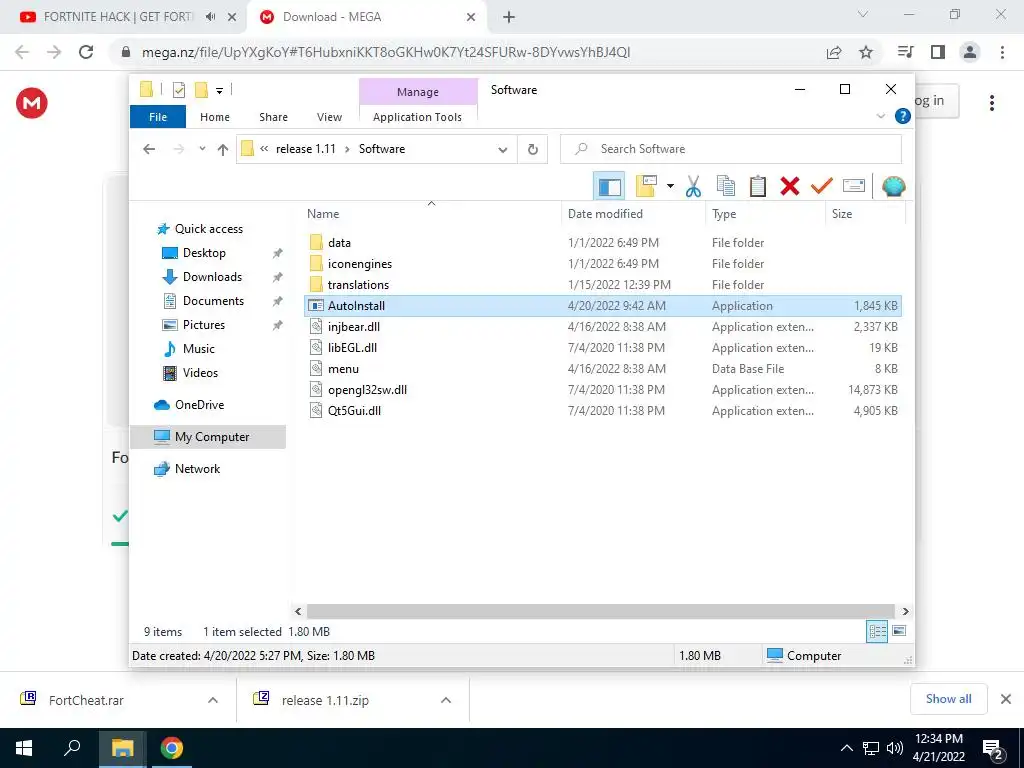Expand the ribbon chevron
1024x768 pixels.
point(880,116)
